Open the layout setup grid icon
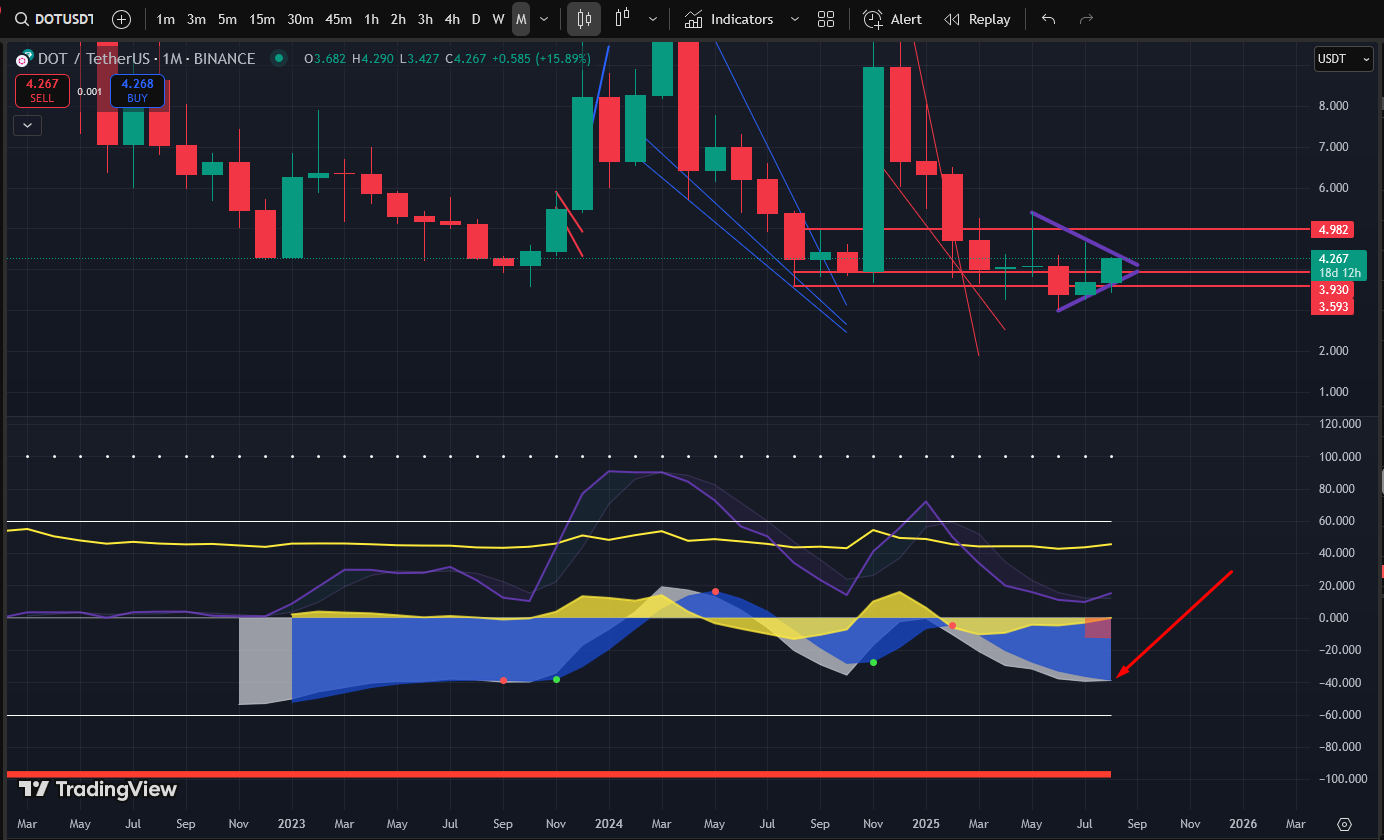Viewport: 1384px width, 840px height. point(826,19)
